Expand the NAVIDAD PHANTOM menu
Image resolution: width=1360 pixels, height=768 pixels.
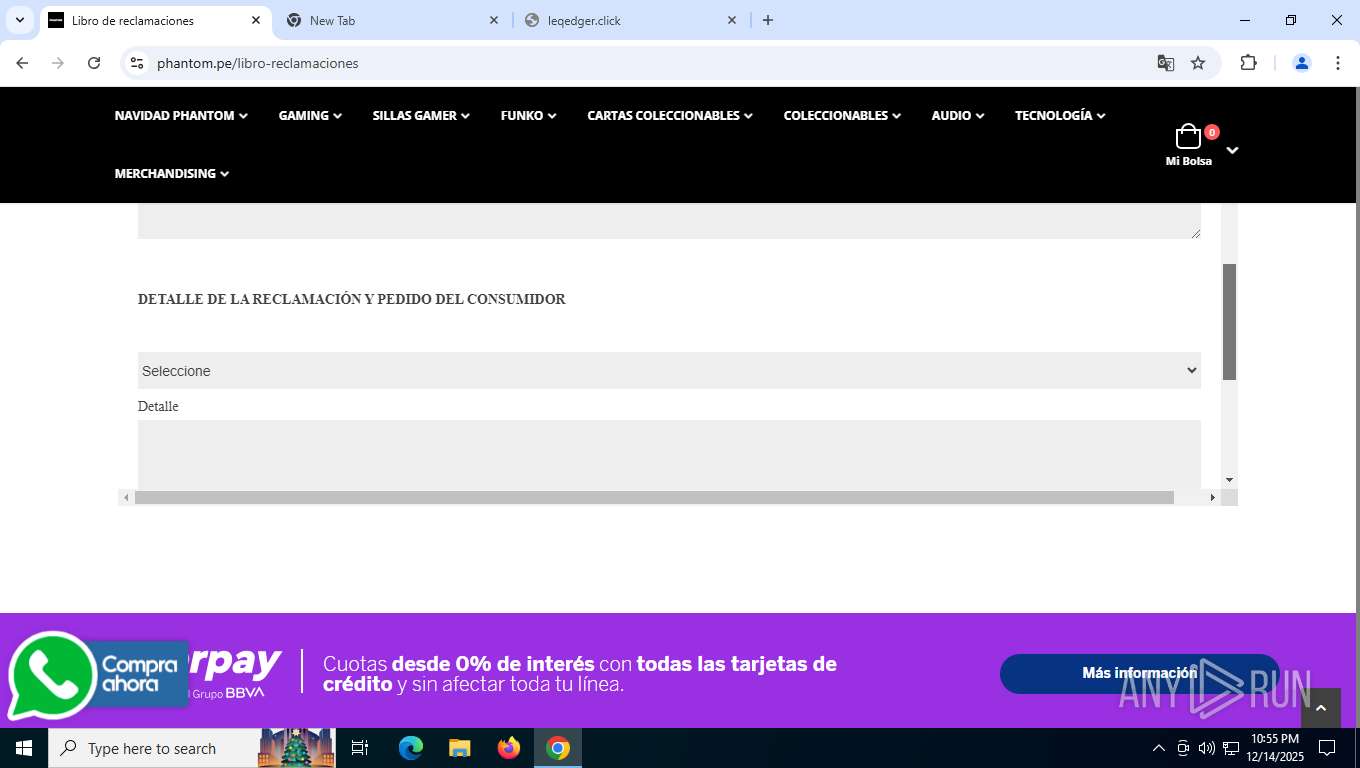[181, 116]
